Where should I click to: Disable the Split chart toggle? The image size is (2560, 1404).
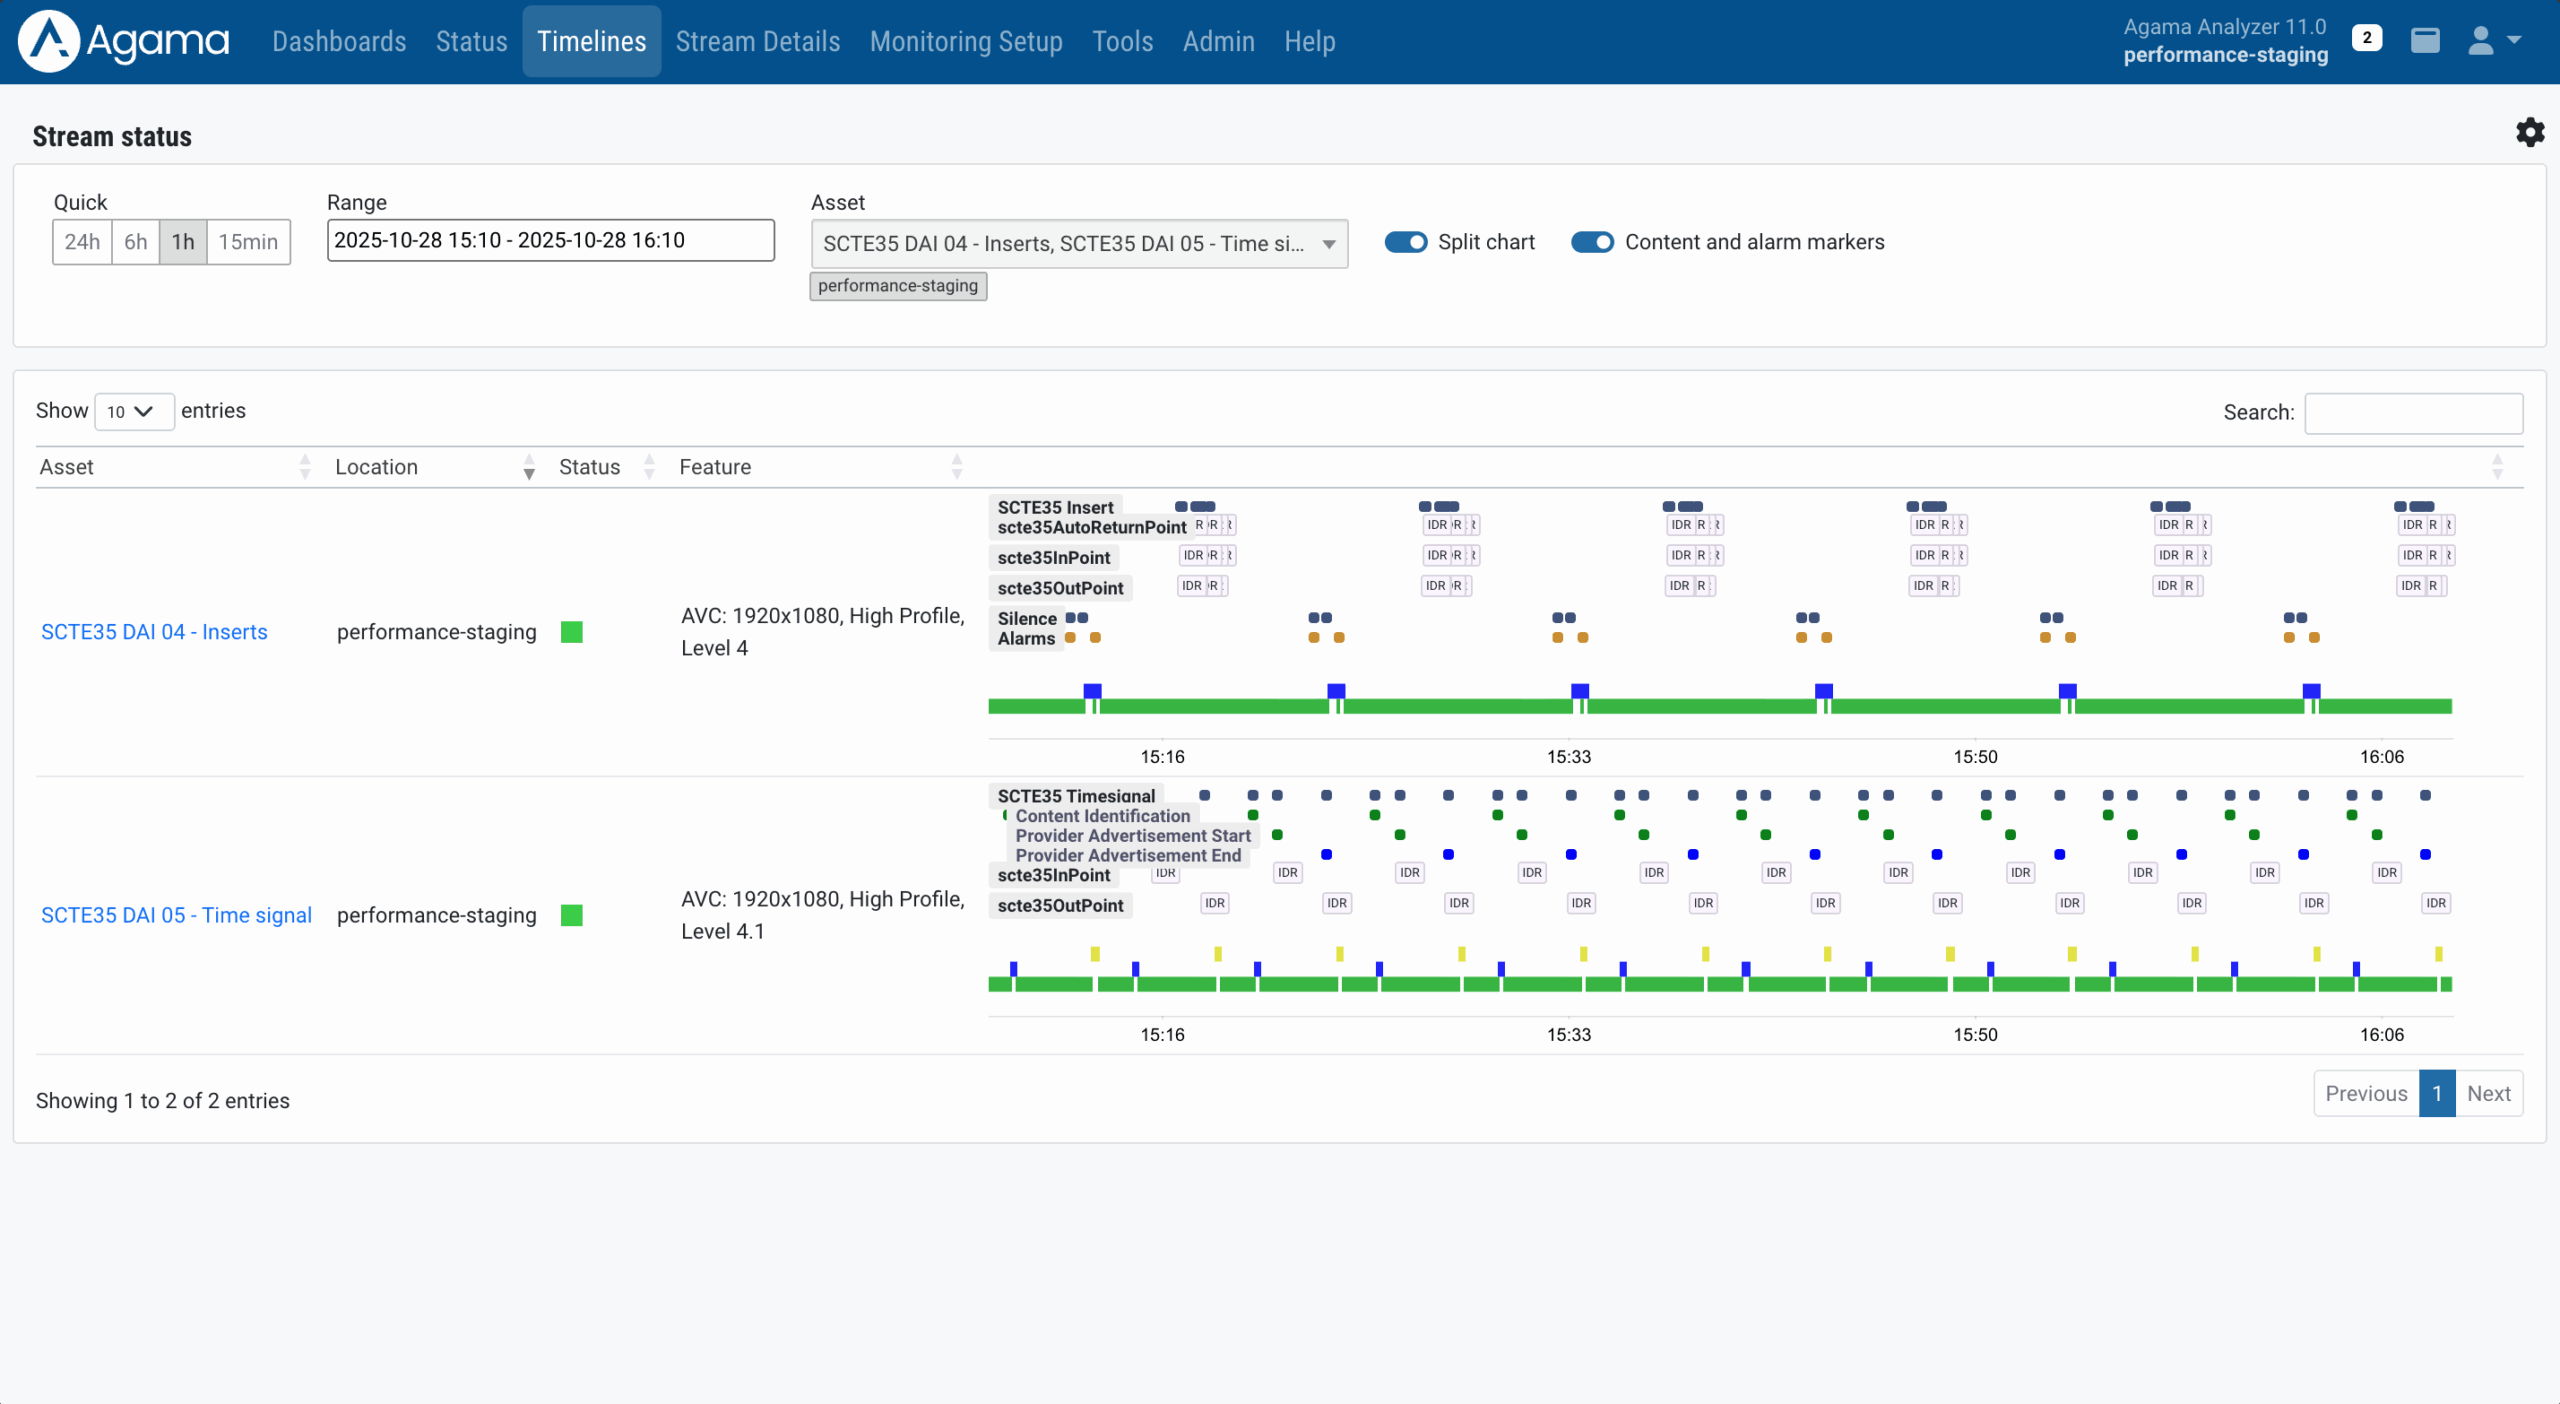pos(1406,242)
